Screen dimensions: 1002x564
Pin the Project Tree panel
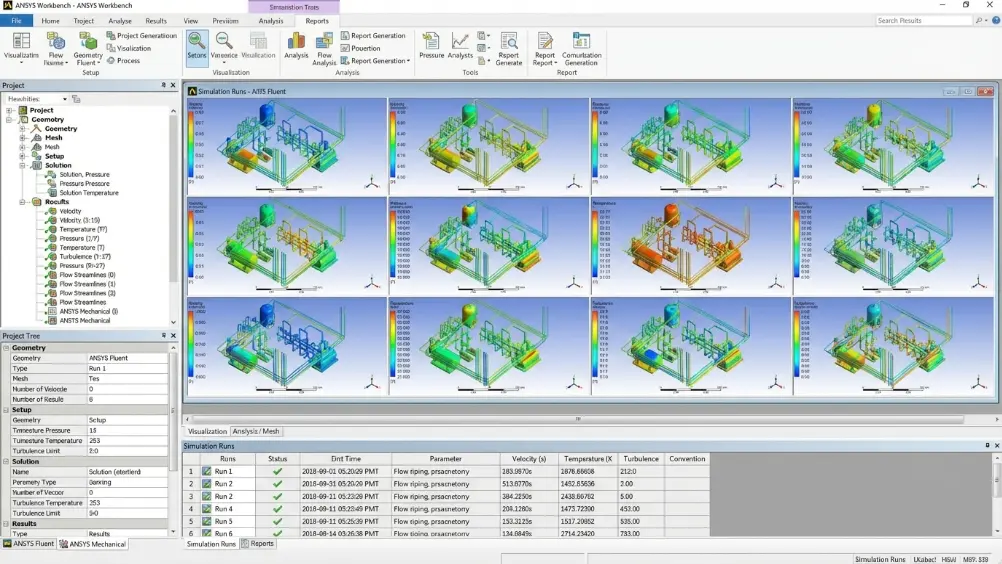163,335
